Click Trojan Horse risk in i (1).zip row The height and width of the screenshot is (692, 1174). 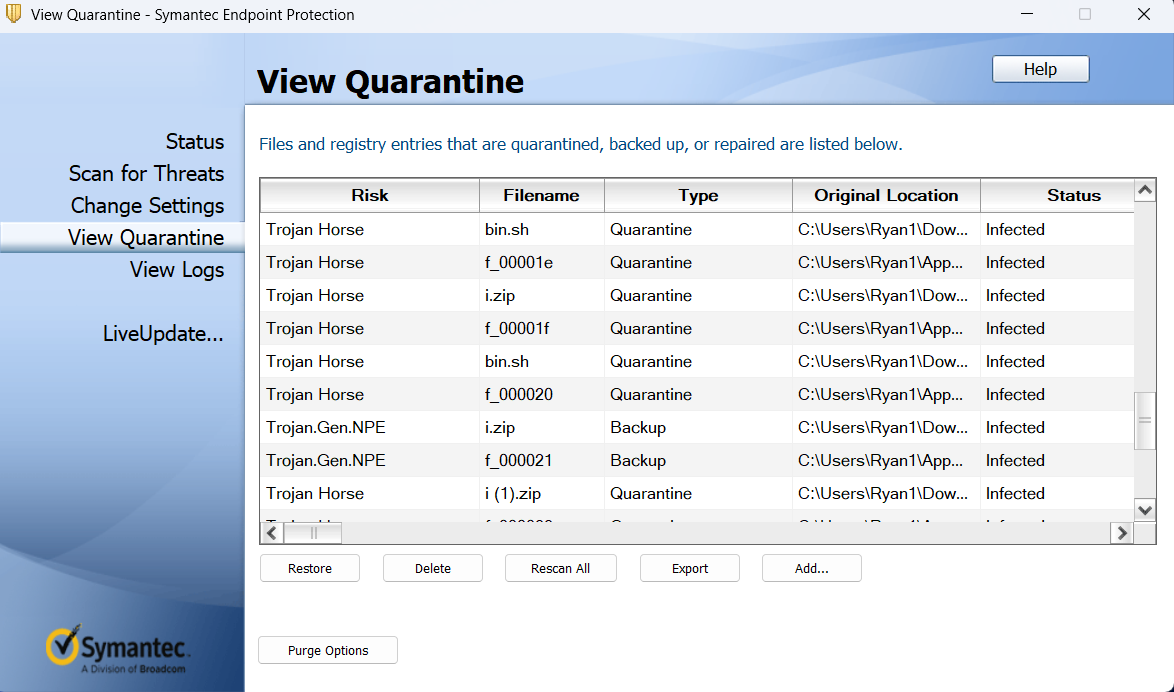tap(315, 494)
